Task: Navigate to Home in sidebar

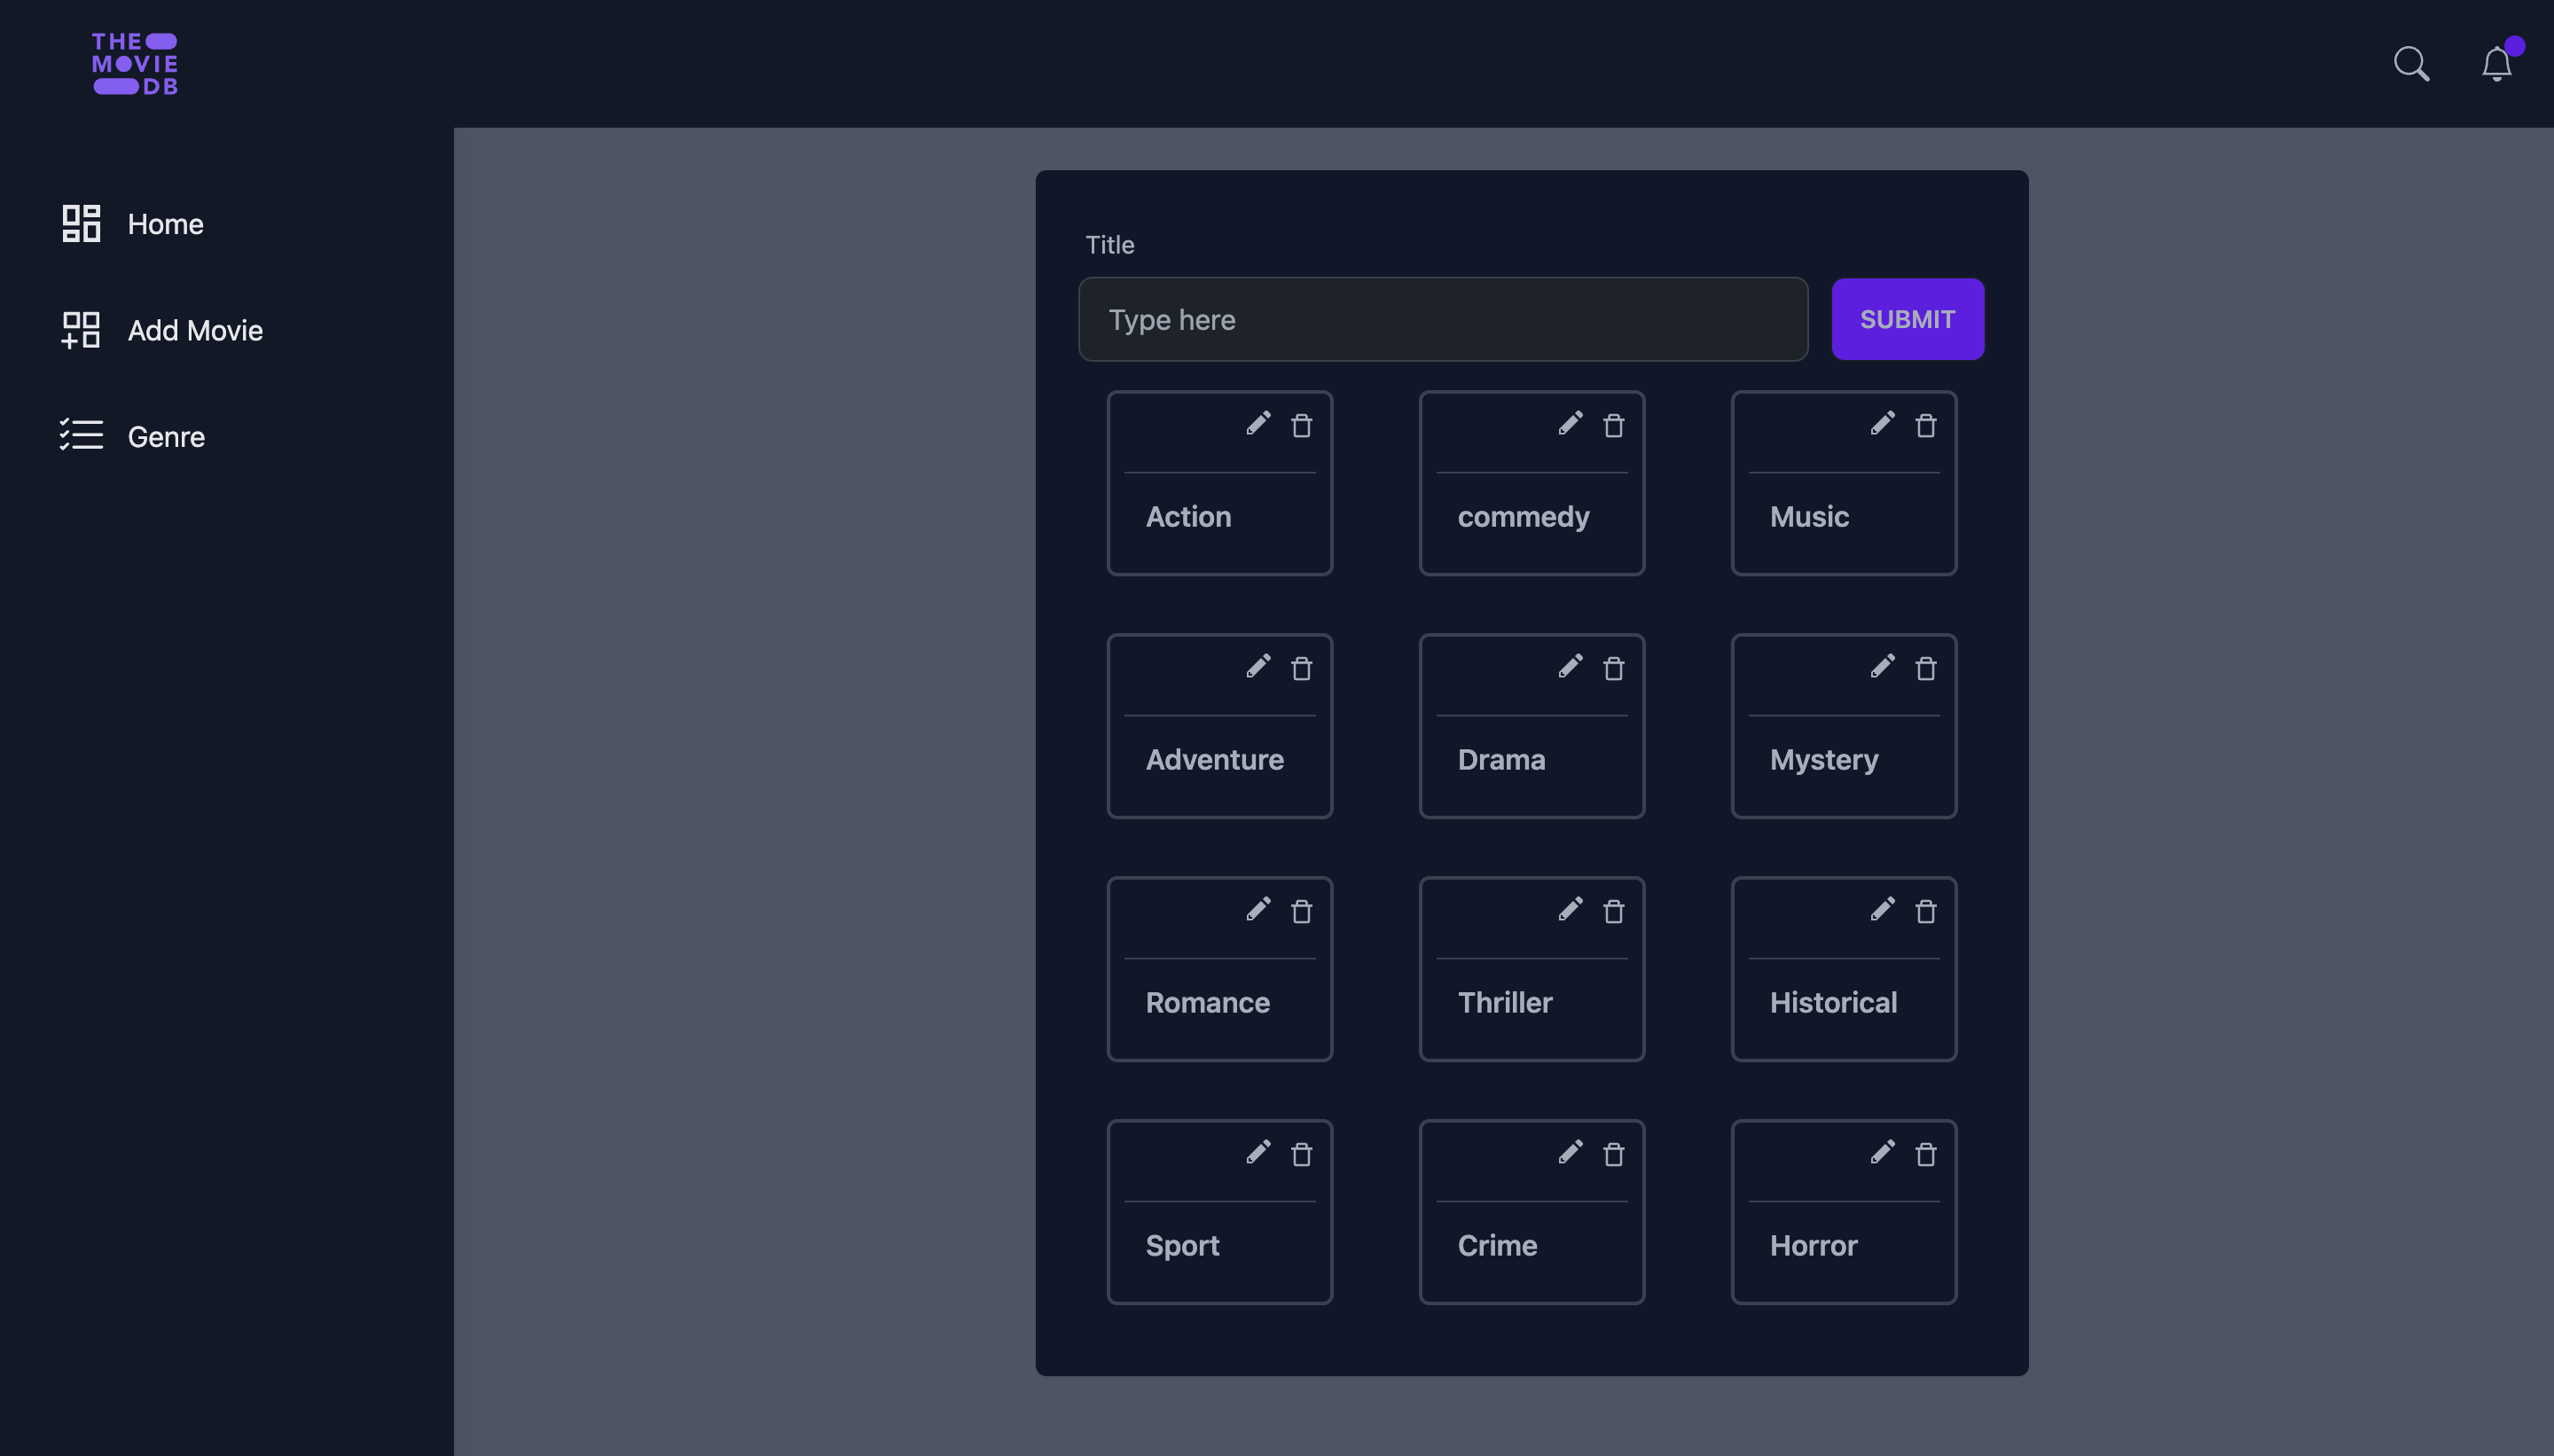Action: [164, 223]
